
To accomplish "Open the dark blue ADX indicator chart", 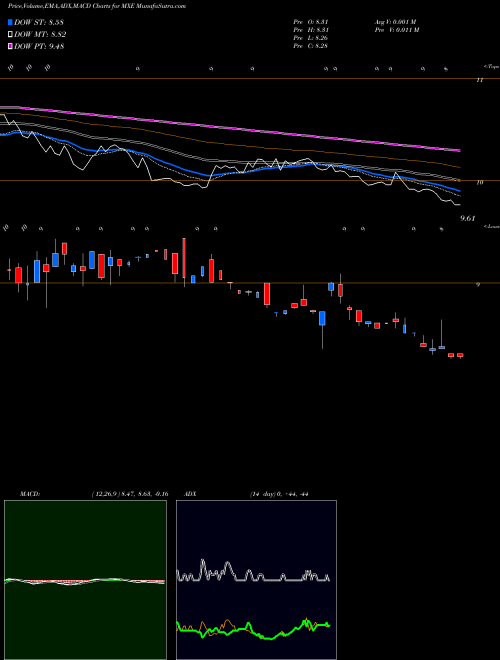I will pos(256,580).
